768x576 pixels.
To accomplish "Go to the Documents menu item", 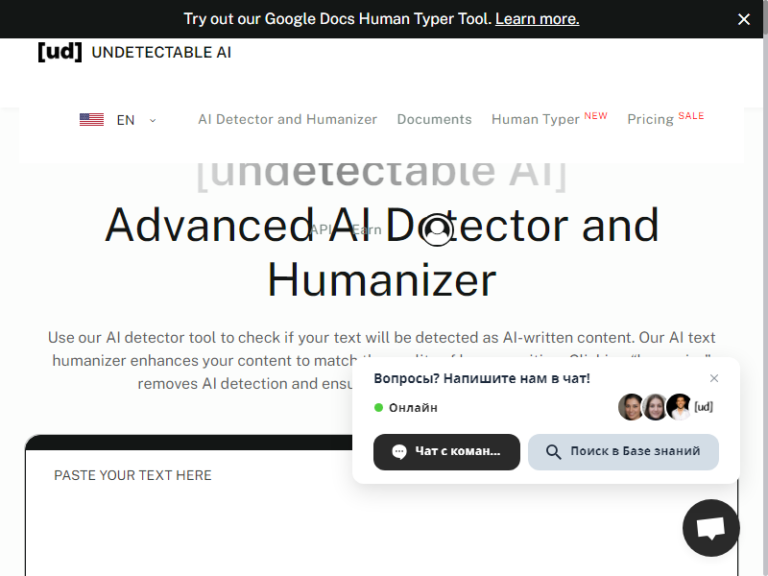I will coord(434,119).
